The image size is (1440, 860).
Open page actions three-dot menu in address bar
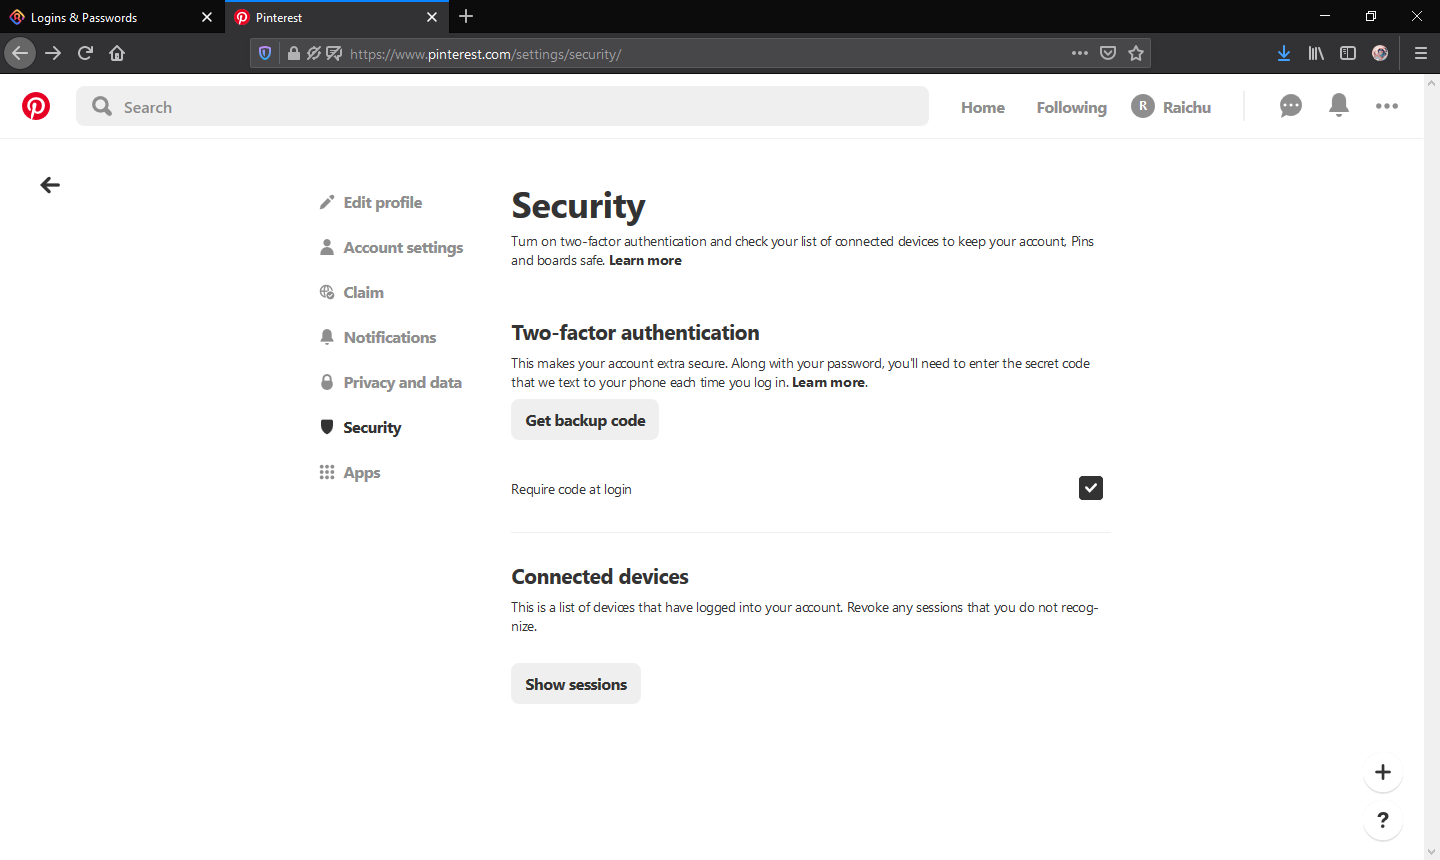(1080, 53)
